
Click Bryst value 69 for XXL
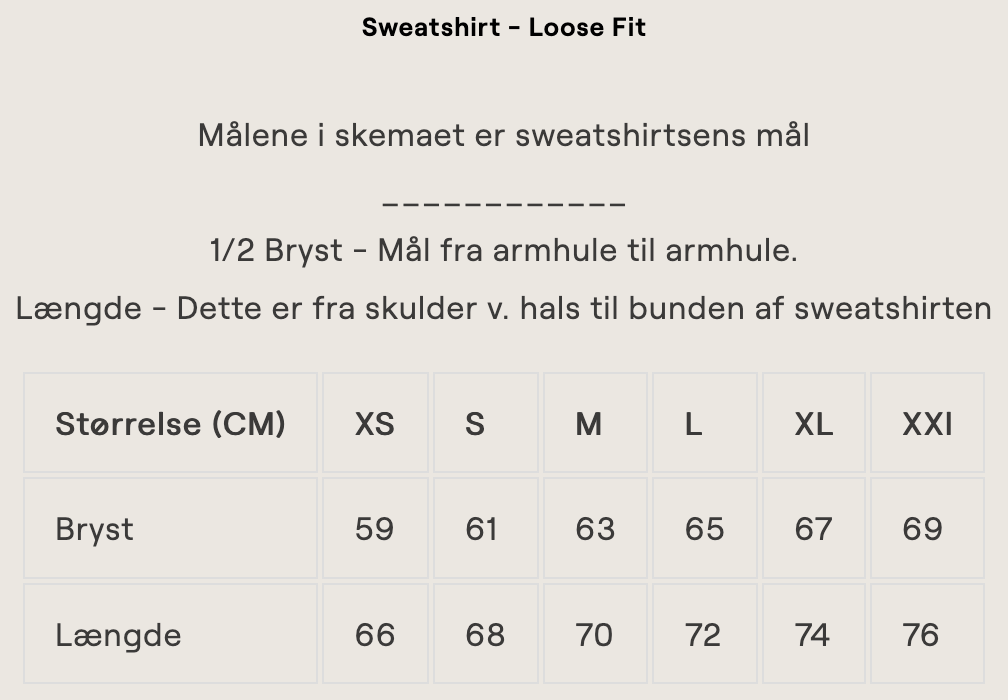pyautogui.click(x=922, y=529)
